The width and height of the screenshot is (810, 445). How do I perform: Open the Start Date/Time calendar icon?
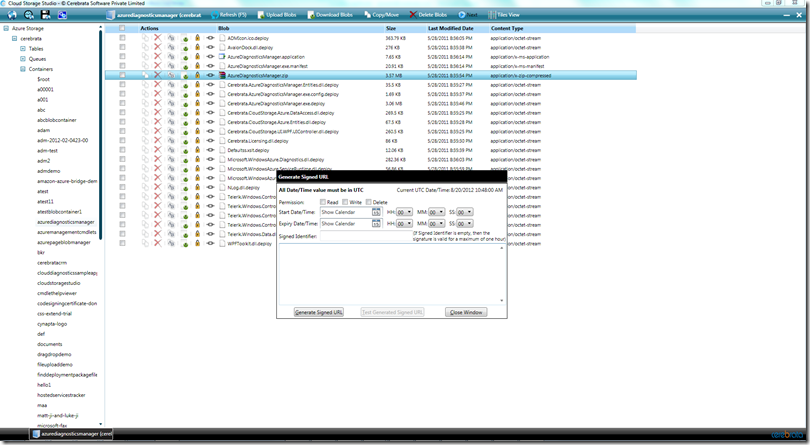[376, 212]
